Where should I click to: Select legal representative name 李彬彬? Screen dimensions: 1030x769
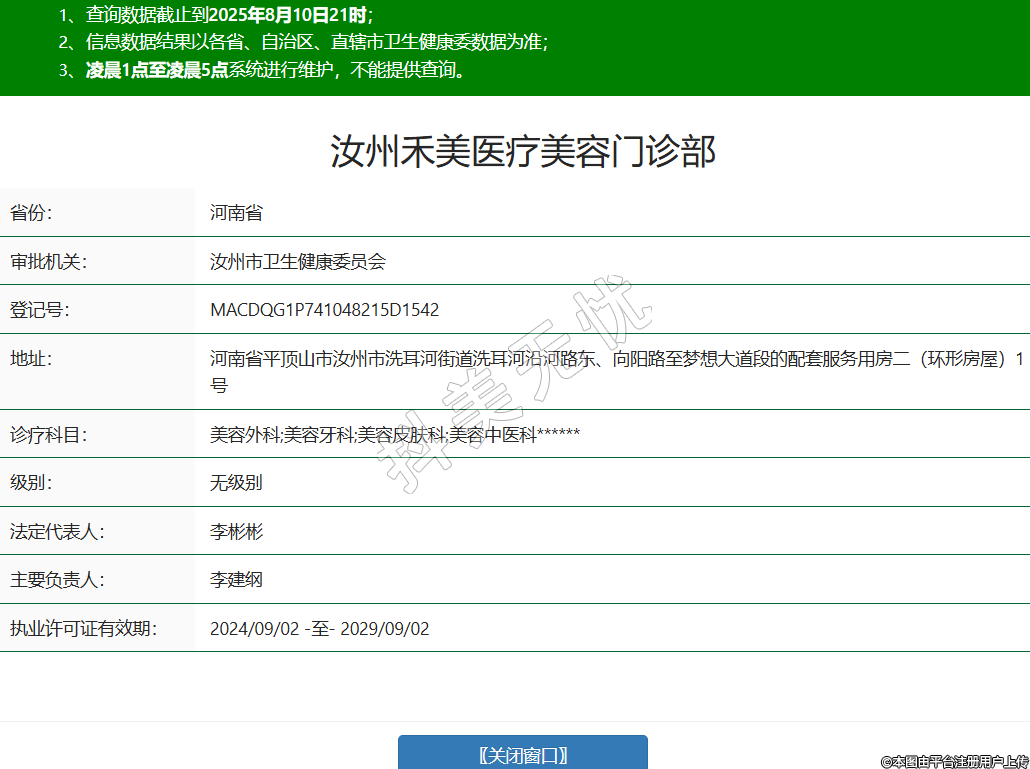(x=236, y=532)
